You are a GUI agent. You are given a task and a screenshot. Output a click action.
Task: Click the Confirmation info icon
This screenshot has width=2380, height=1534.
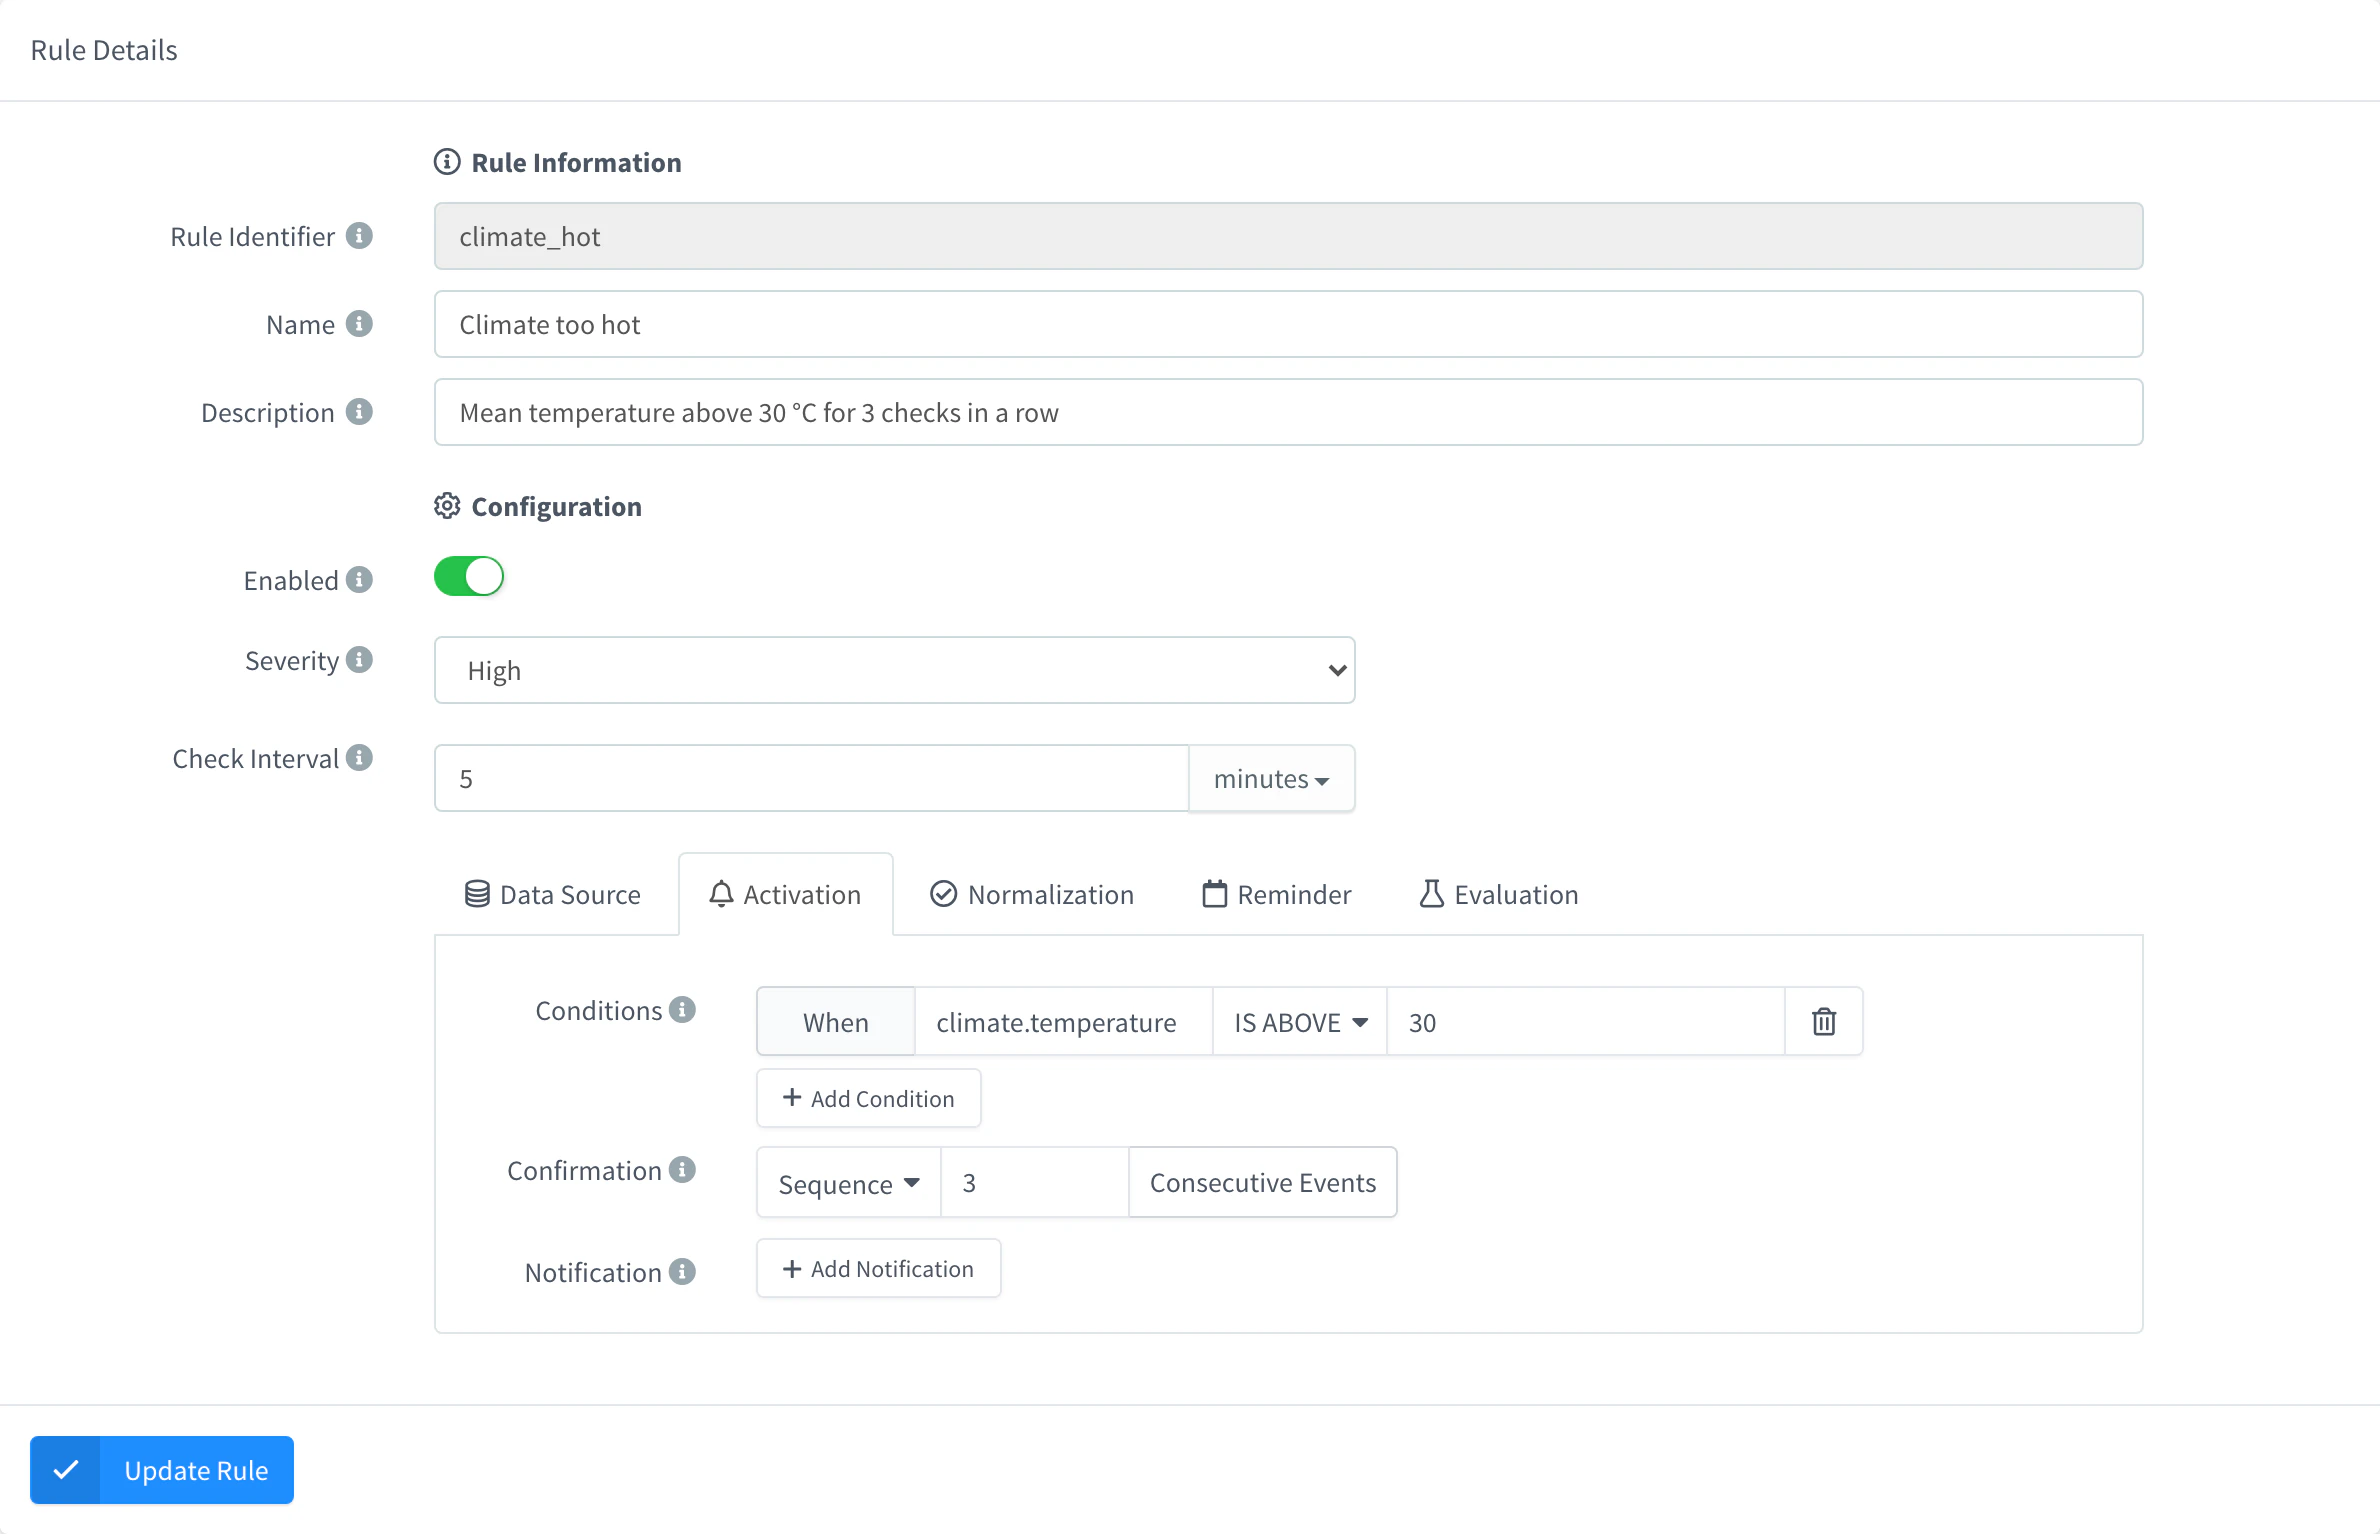tap(682, 1170)
